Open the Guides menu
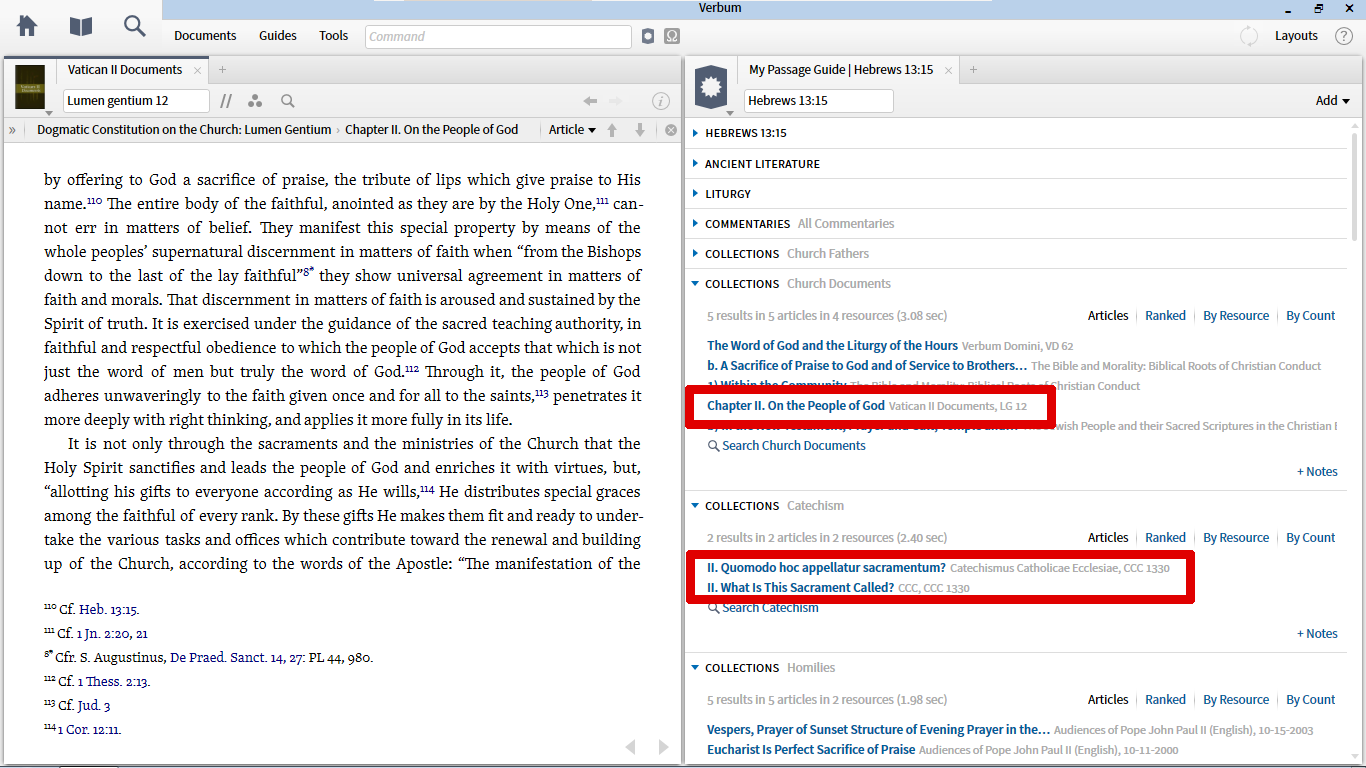This screenshot has height=768, width=1366. point(278,36)
